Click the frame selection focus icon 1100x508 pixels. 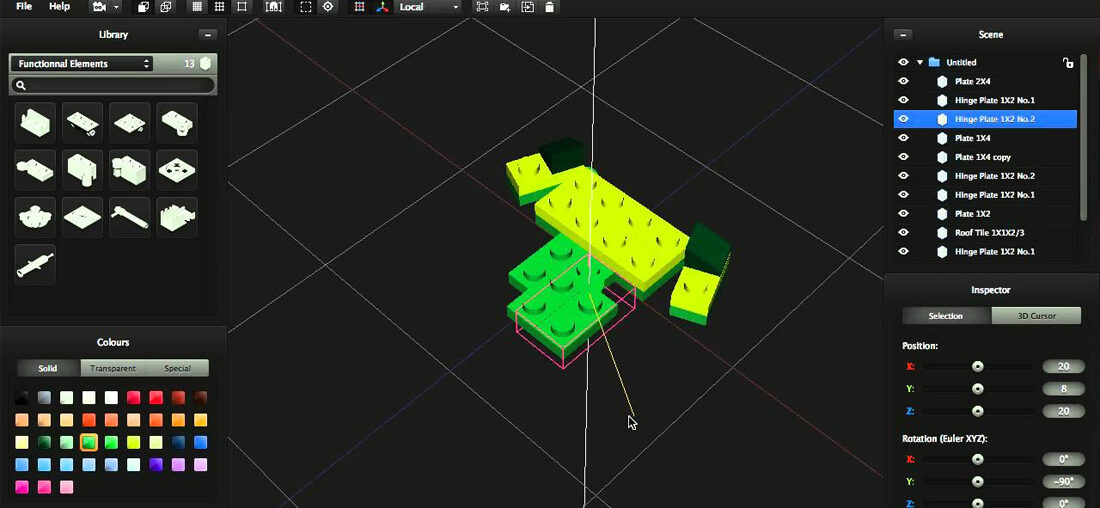(x=482, y=7)
